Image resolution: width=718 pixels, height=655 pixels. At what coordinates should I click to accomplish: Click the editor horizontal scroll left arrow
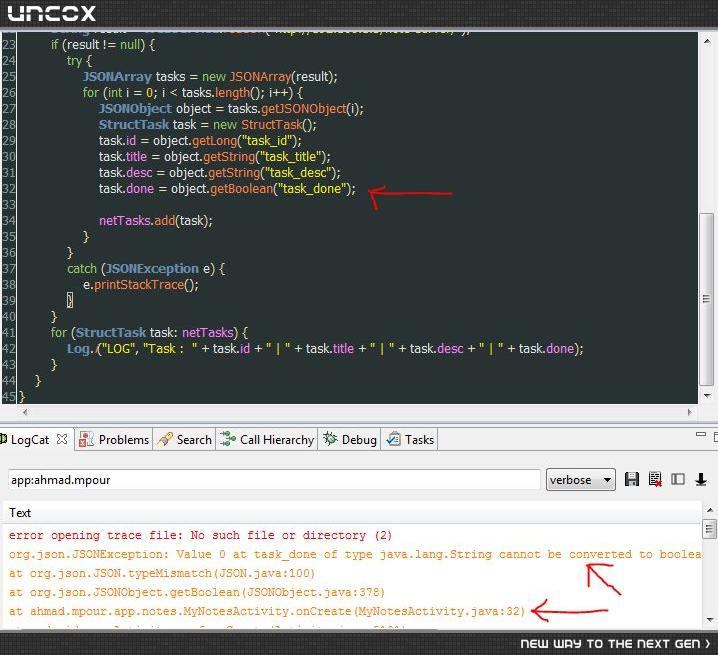click(25, 412)
